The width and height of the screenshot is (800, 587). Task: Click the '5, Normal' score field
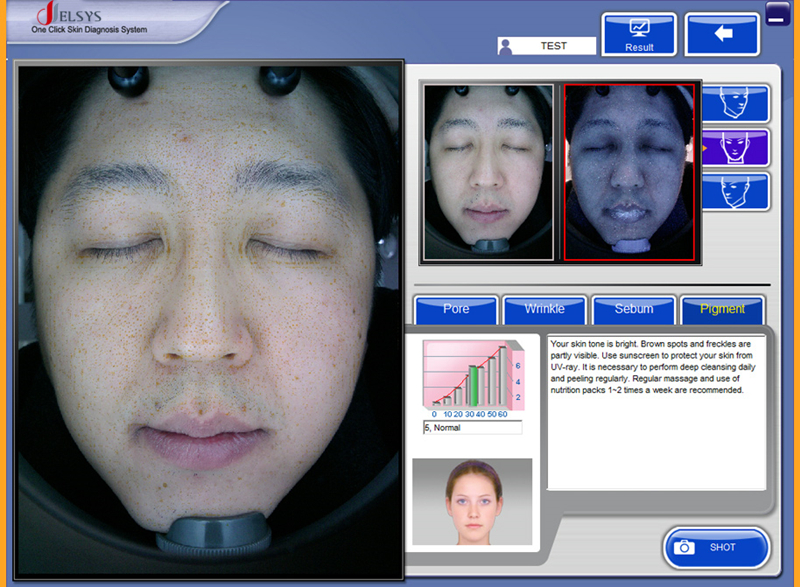click(x=472, y=428)
